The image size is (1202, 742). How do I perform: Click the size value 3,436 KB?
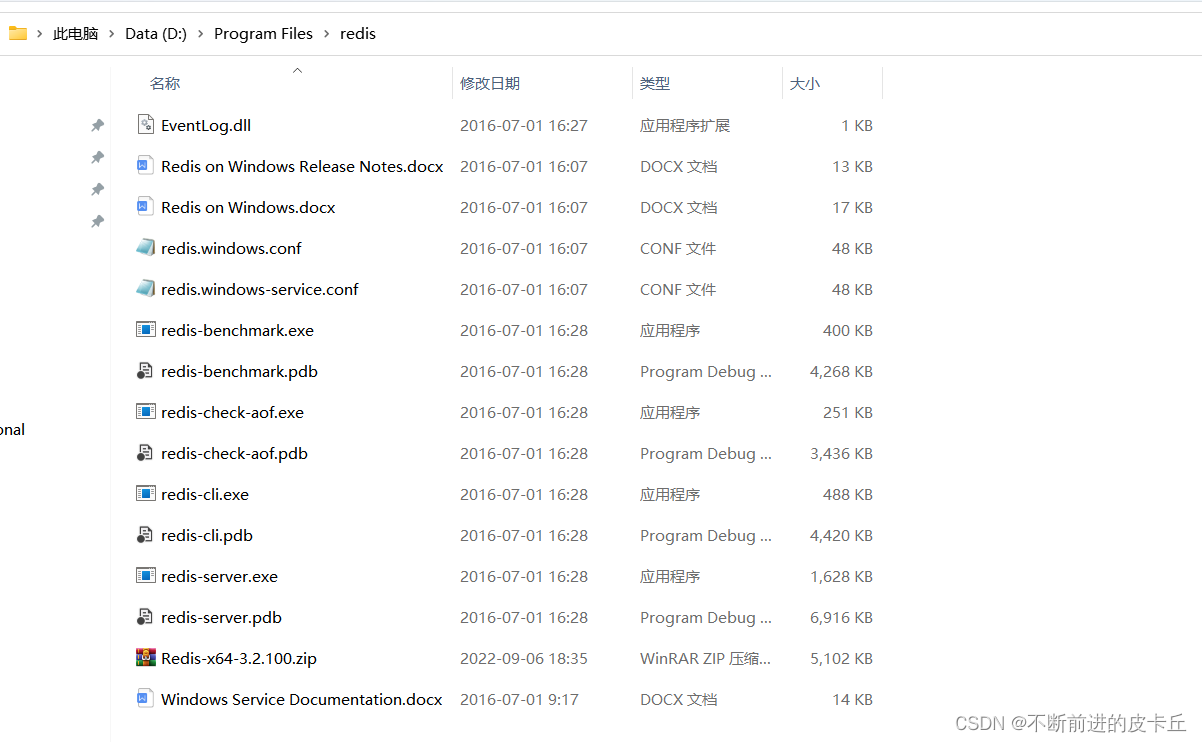click(x=841, y=453)
